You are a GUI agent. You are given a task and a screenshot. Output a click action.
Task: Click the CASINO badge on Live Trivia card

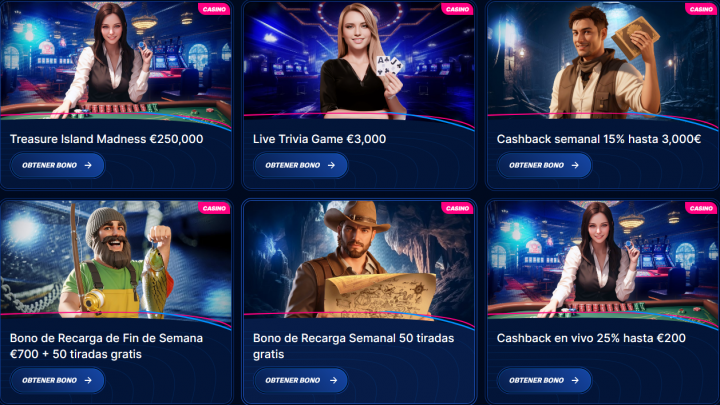click(x=457, y=9)
